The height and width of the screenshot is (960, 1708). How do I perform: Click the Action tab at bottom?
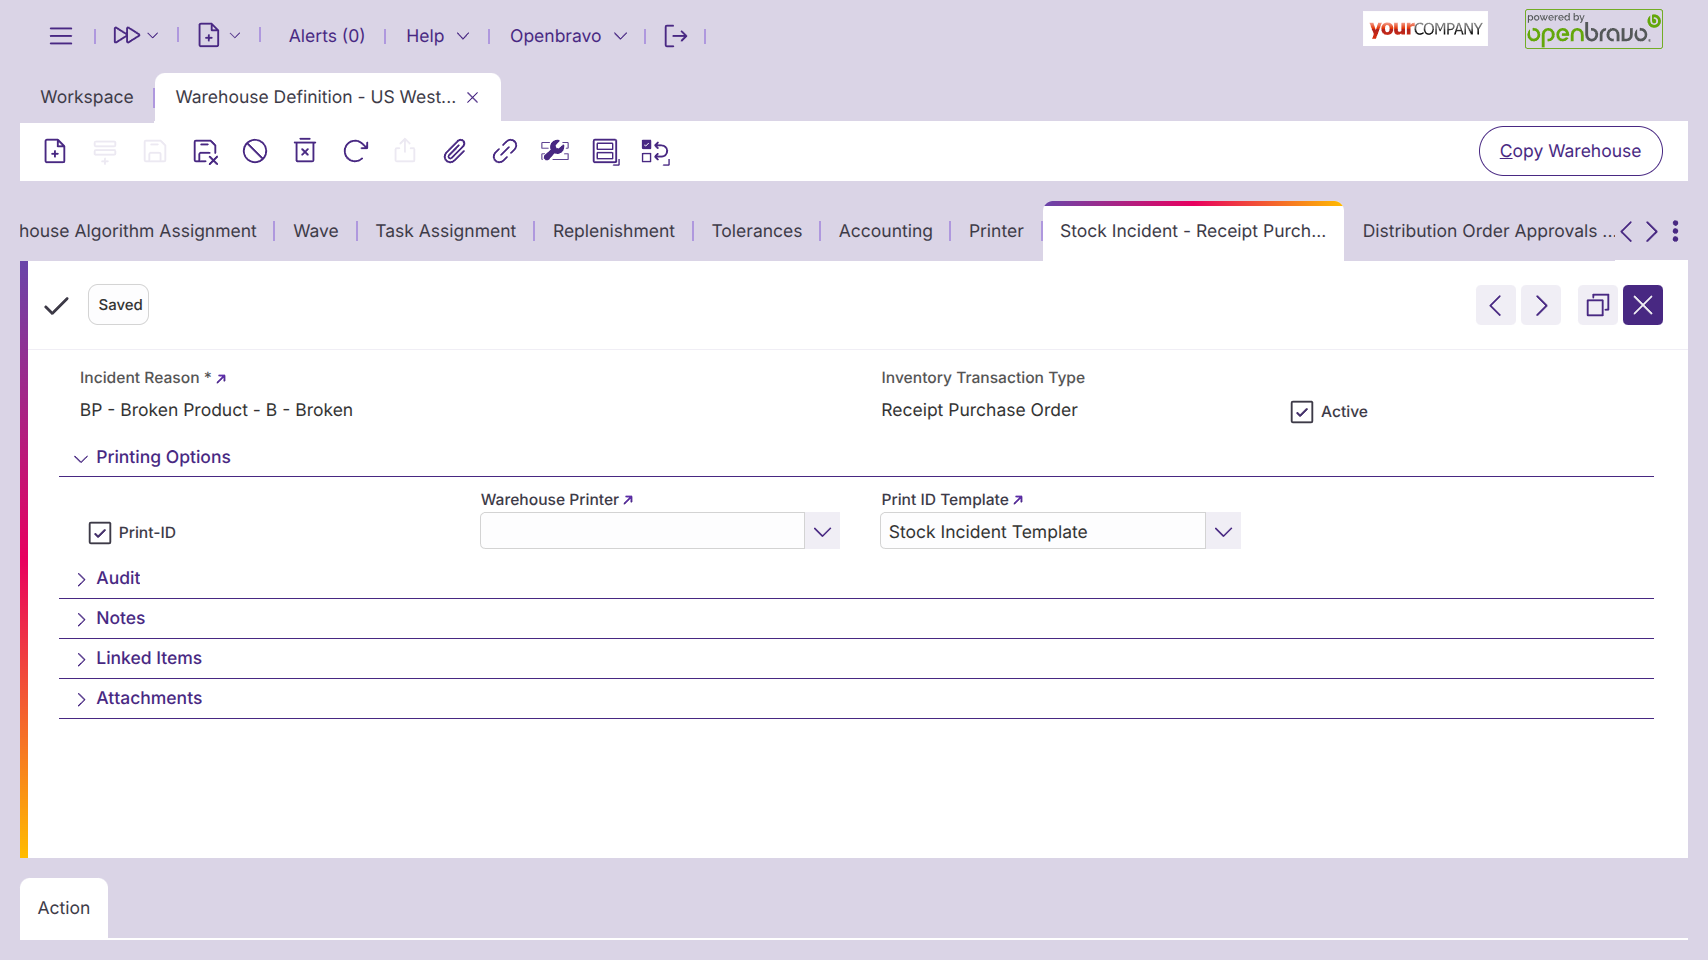click(64, 908)
